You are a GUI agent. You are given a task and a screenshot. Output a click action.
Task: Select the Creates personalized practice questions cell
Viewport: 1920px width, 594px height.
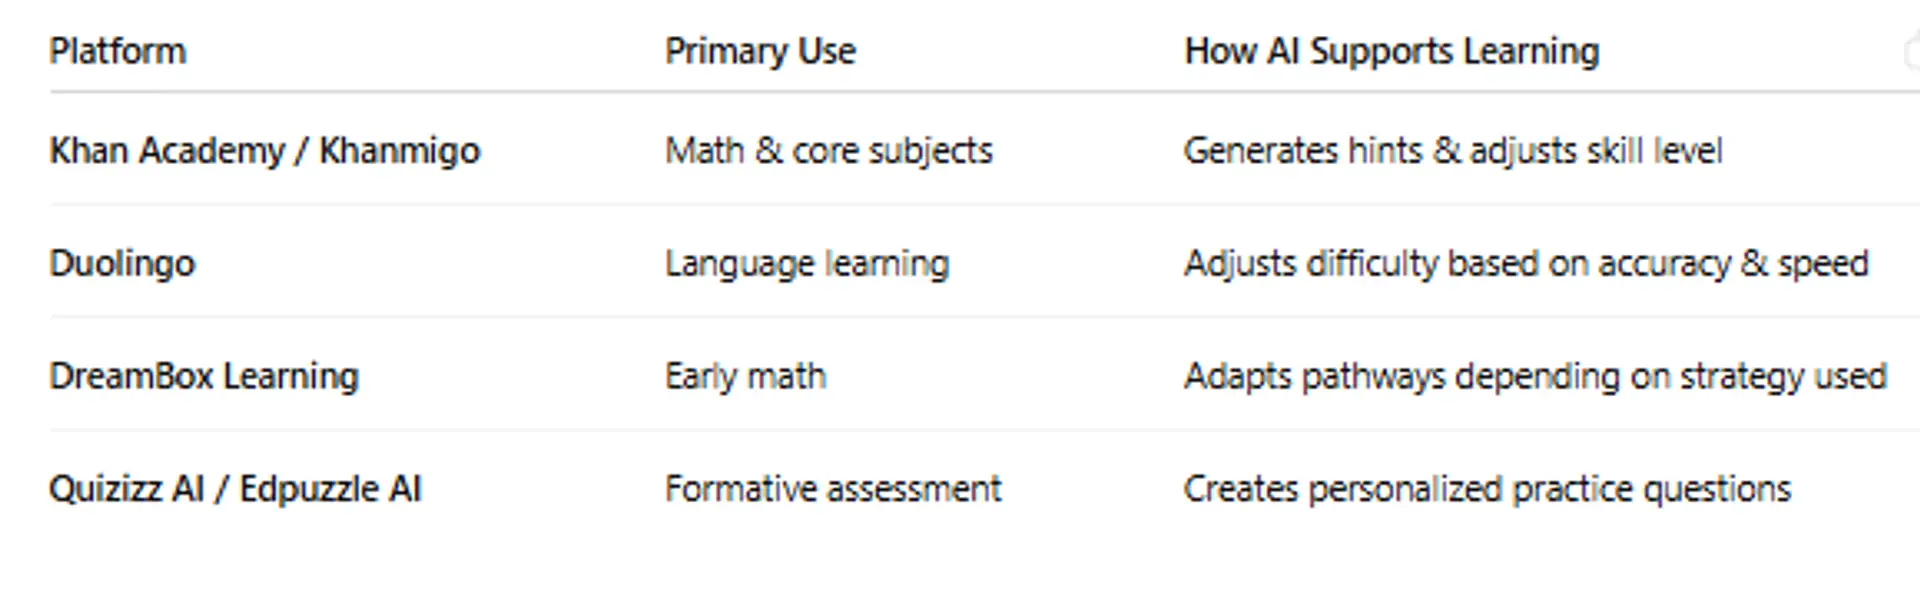click(1486, 489)
